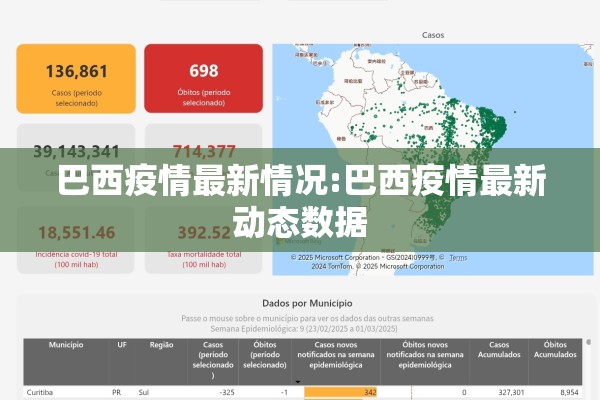Click the sort arrow under Casos novos
This screenshot has height=400, width=600.
pos(298,382)
